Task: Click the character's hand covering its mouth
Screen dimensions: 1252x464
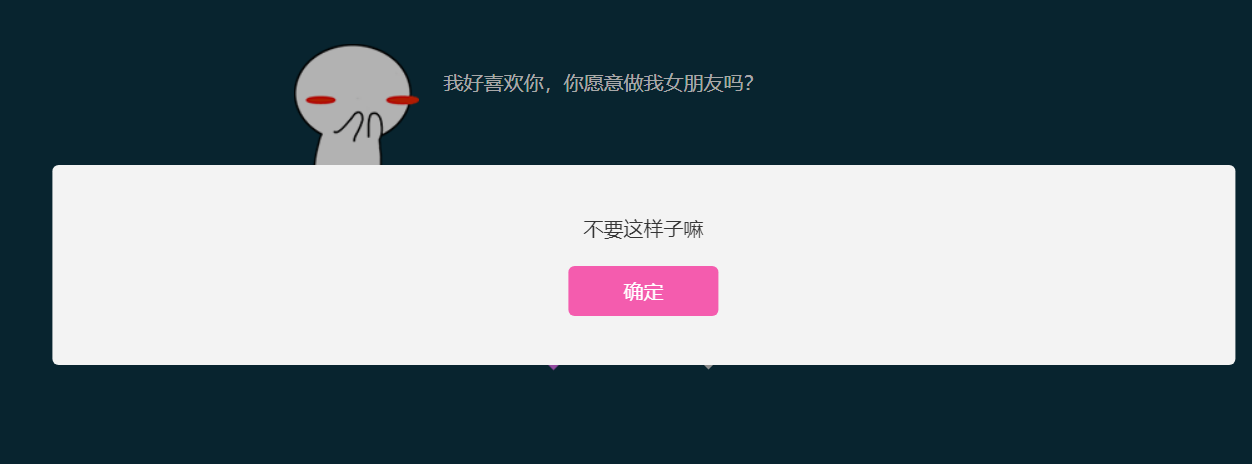Action: [x=360, y=128]
